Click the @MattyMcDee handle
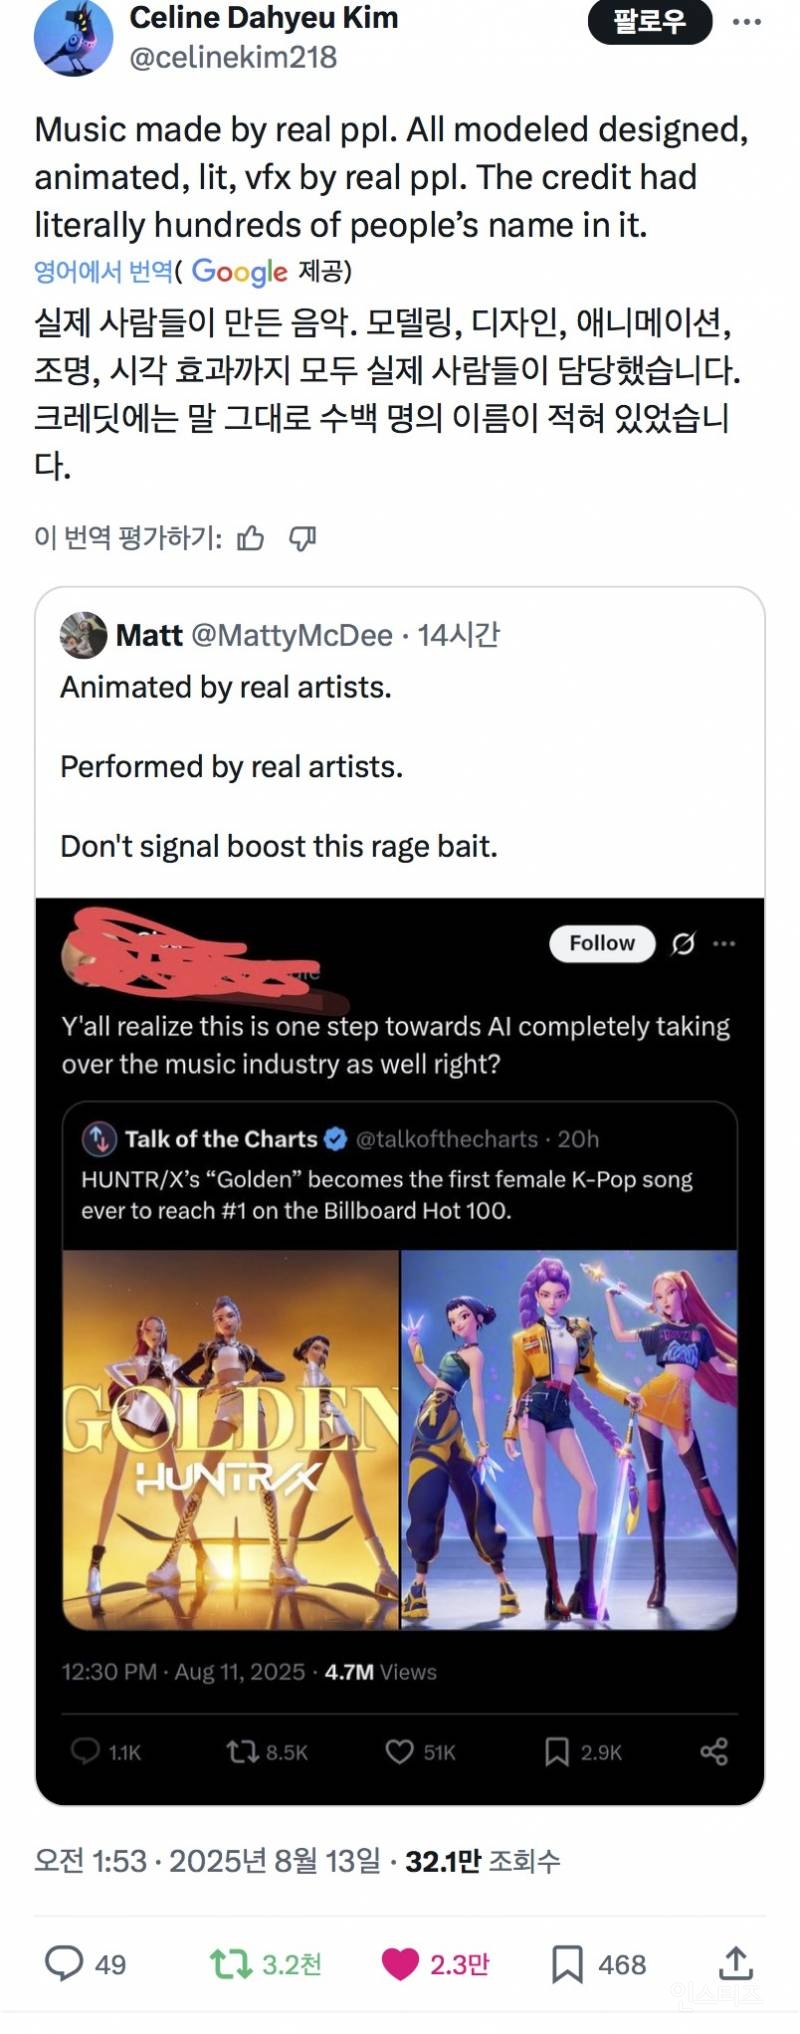Viewport: 800px width, 2034px height. tap(291, 635)
